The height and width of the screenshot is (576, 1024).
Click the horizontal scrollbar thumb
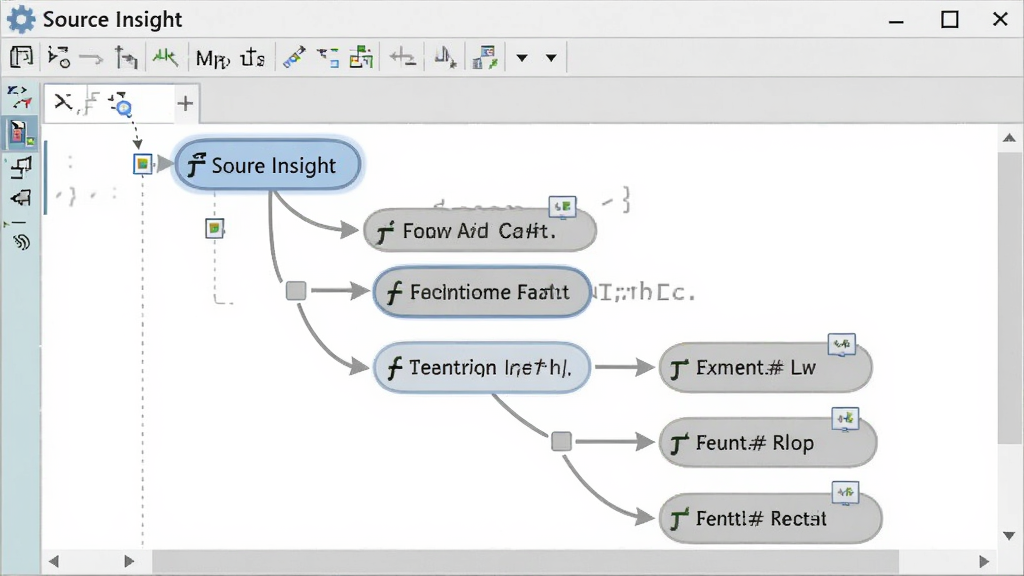(x=525, y=561)
